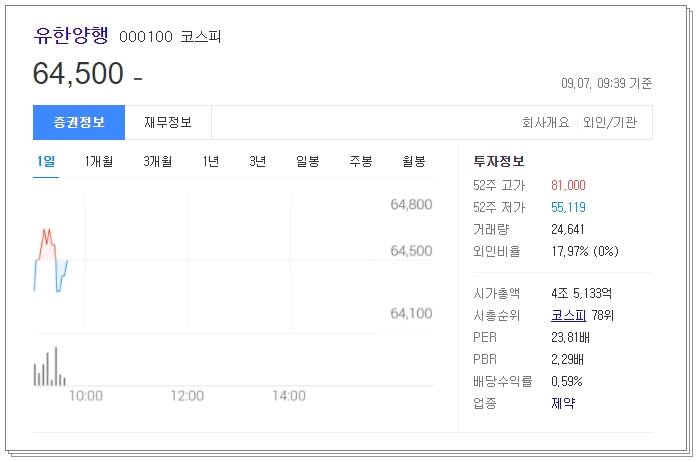The image size is (698, 462).
Task: Click the 14:00 time axis label
Action: click(x=289, y=396)
